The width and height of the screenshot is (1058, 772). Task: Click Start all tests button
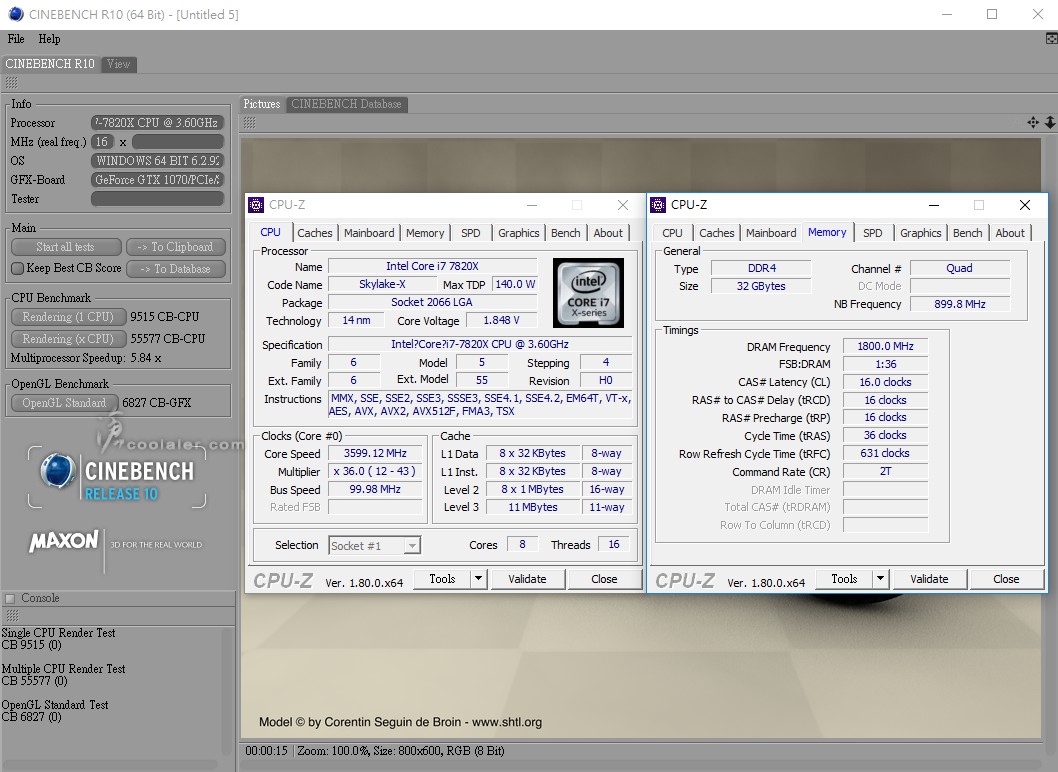66,247
